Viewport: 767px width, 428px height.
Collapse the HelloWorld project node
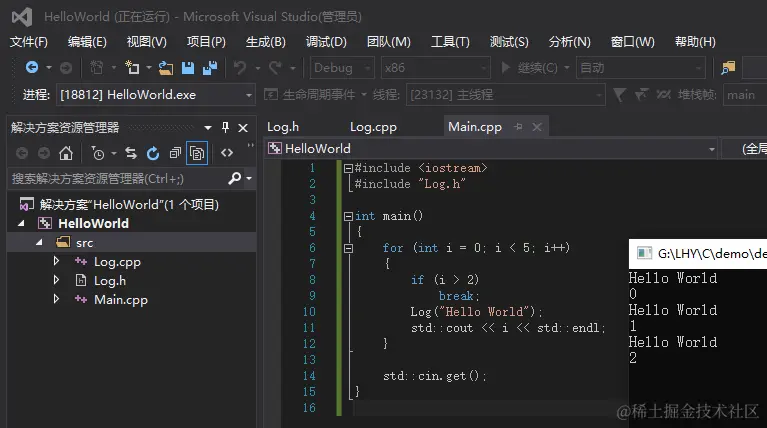(x=21, y=224)
